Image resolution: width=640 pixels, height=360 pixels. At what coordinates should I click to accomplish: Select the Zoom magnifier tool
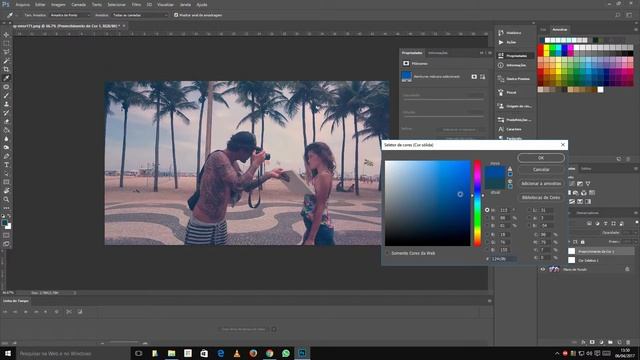(6, 199)
